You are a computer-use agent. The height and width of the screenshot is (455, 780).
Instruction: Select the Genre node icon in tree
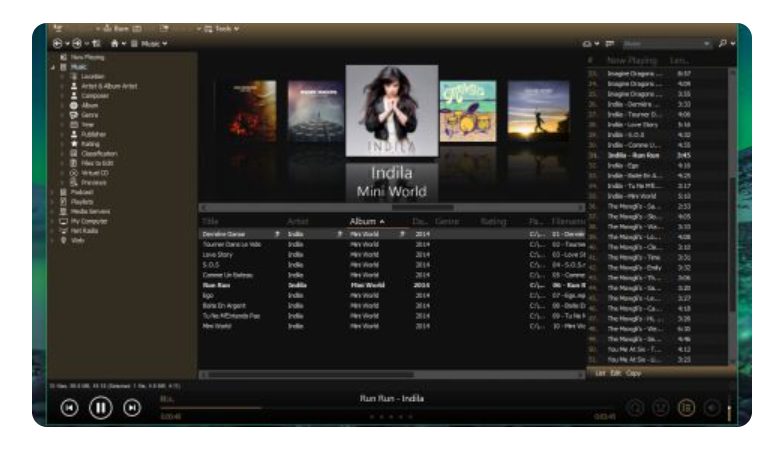pyautogui.click(x=74, y=115)
